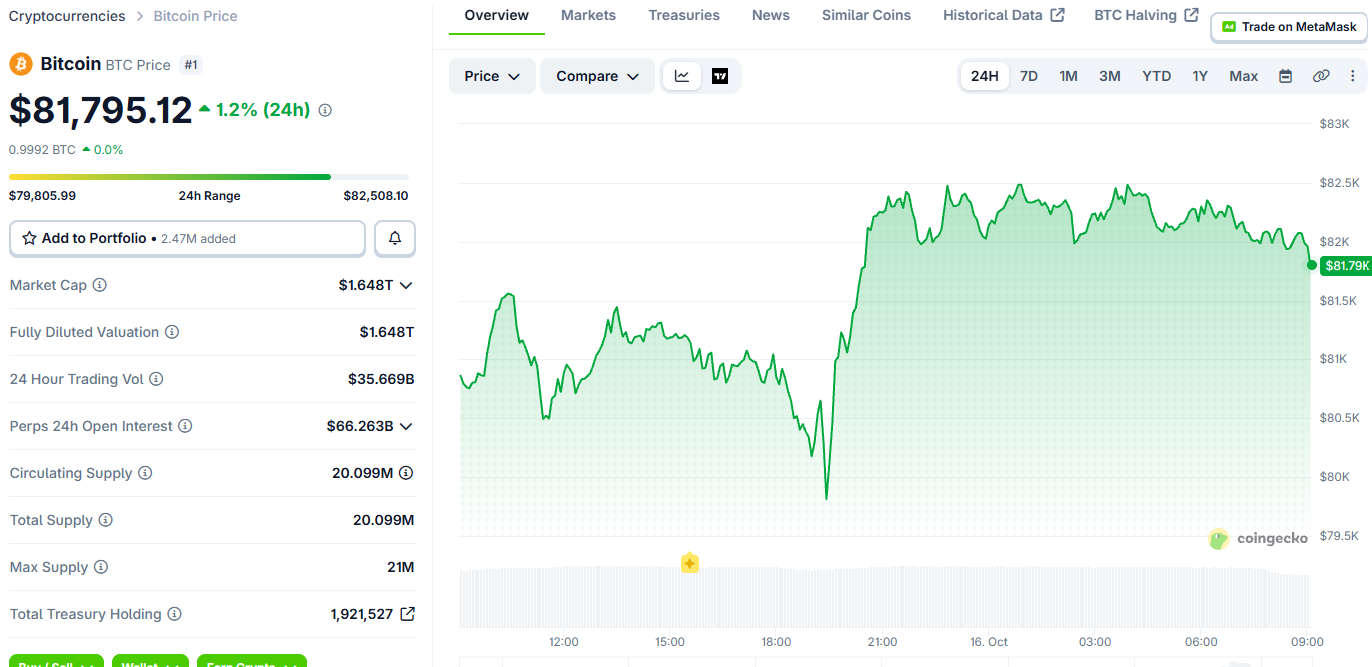Click the Bitcoin Price breadcrumb text

196,16
